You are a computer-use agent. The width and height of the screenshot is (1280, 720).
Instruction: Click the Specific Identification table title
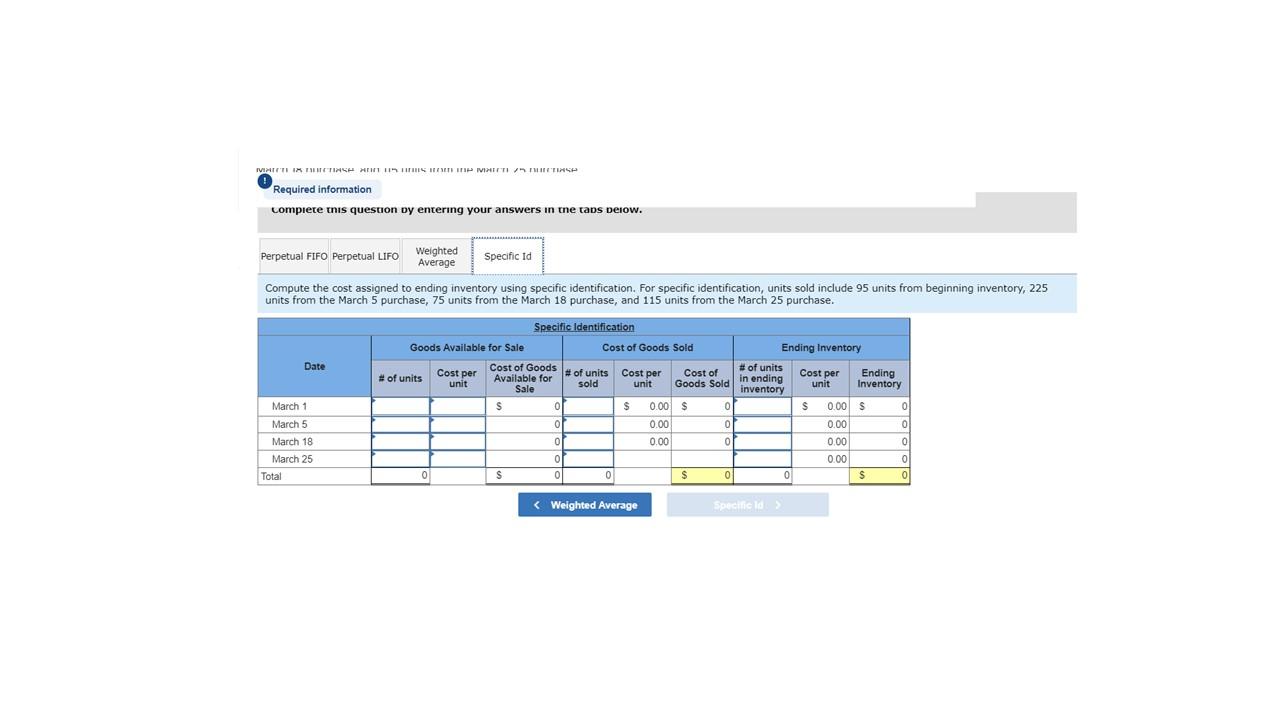584,327
